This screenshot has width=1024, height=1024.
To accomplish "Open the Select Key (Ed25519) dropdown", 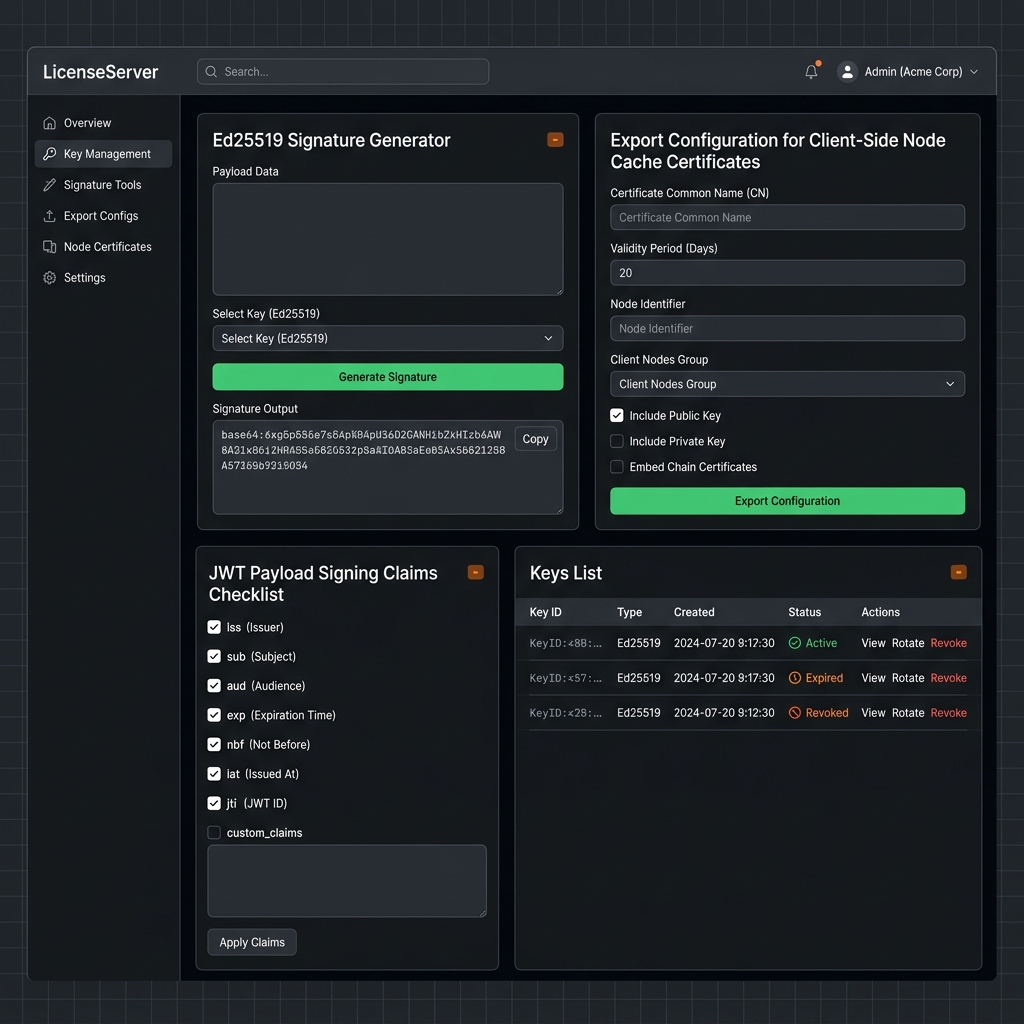I will pos(388,338).
